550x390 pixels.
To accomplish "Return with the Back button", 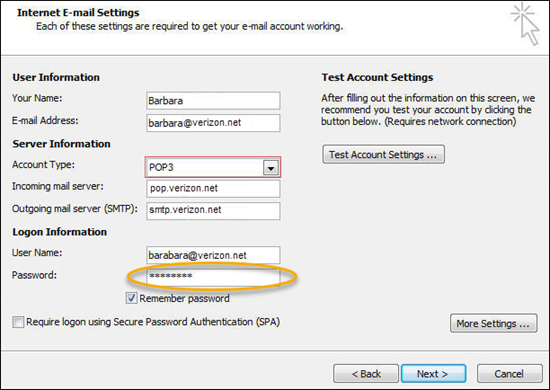I will tap(366, 374).
